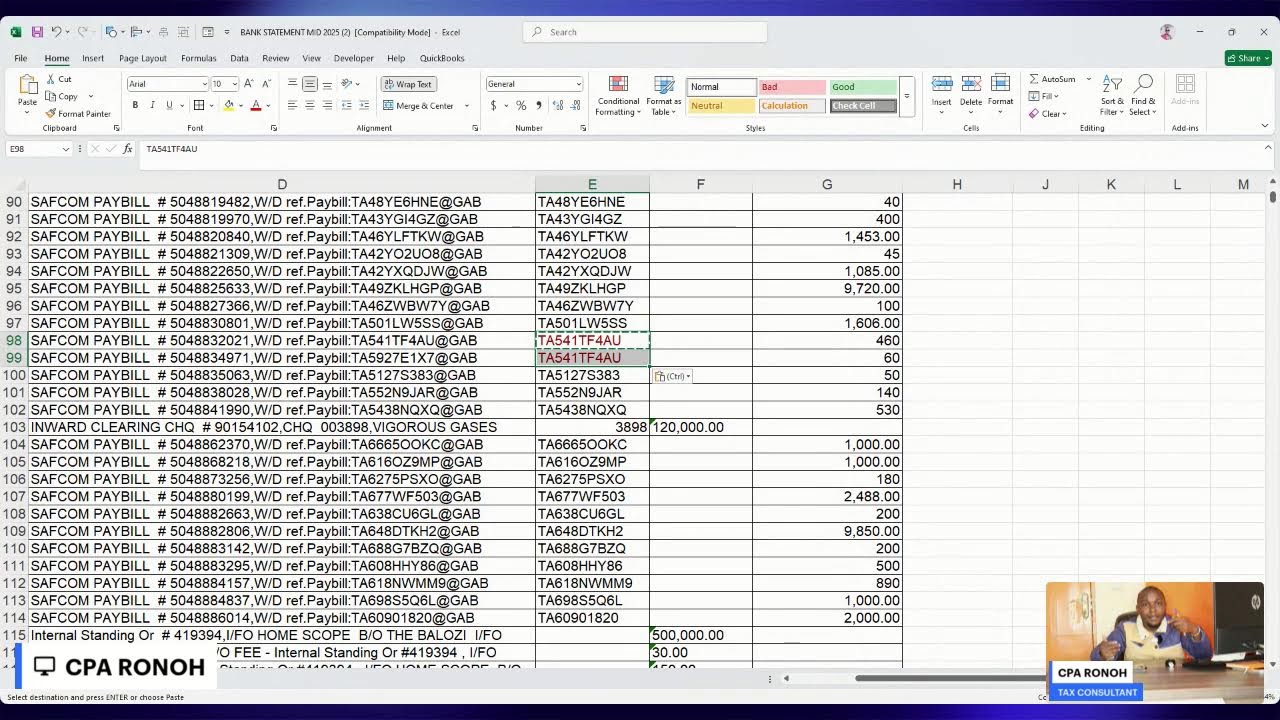The image size is (1280, 720).
Task: Open the text Orientation options
Action: (349, 84)
